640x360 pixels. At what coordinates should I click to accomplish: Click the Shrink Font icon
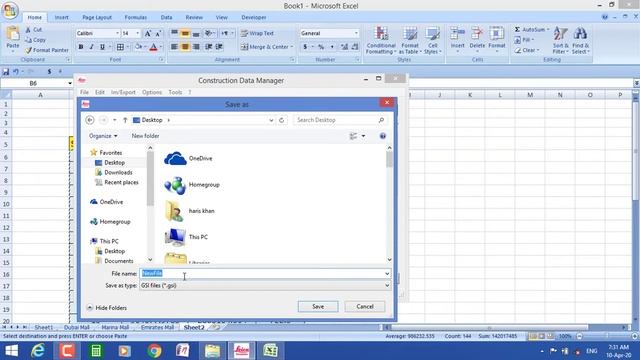click(158, 33)
